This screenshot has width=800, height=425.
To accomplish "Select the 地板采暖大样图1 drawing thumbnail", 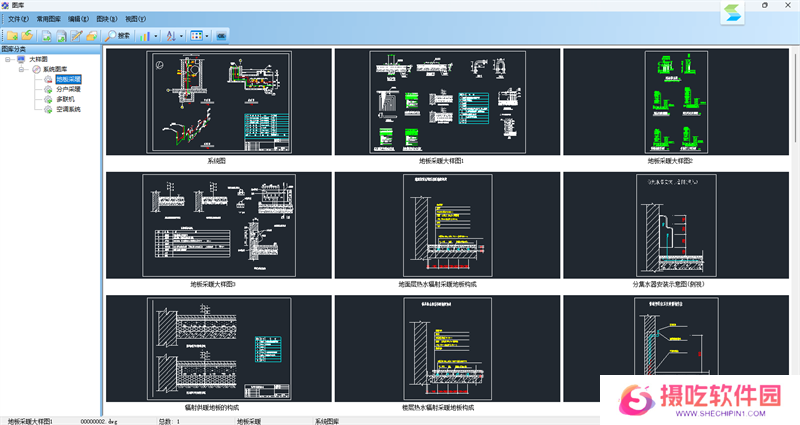I will click(447, 102).
